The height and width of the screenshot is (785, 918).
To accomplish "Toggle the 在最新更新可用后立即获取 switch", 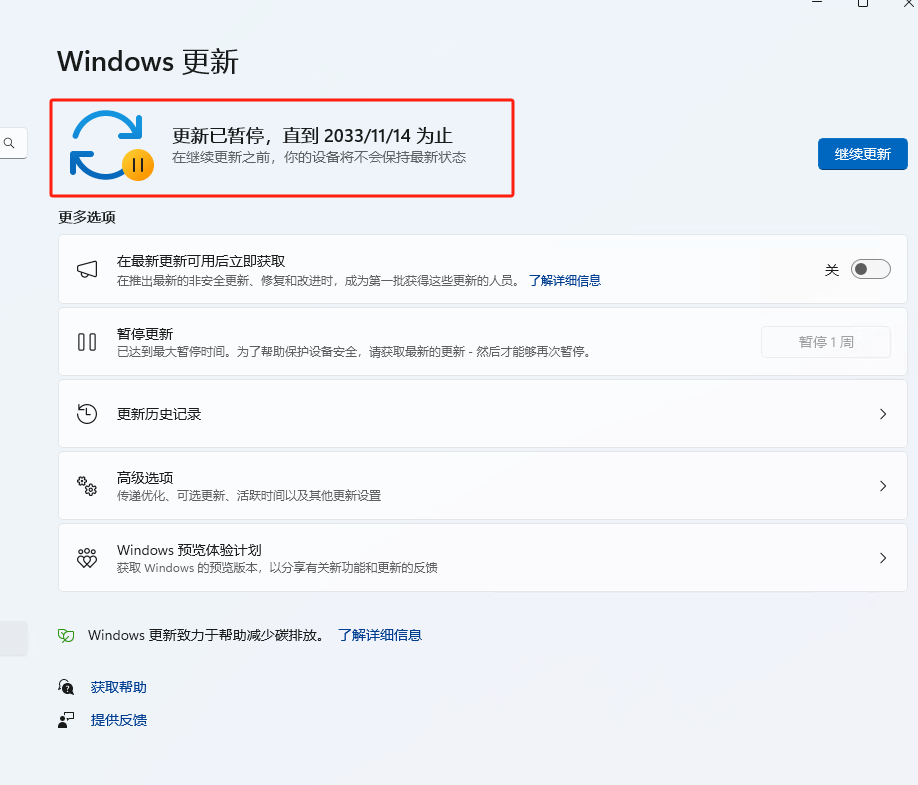I will 871,269.
